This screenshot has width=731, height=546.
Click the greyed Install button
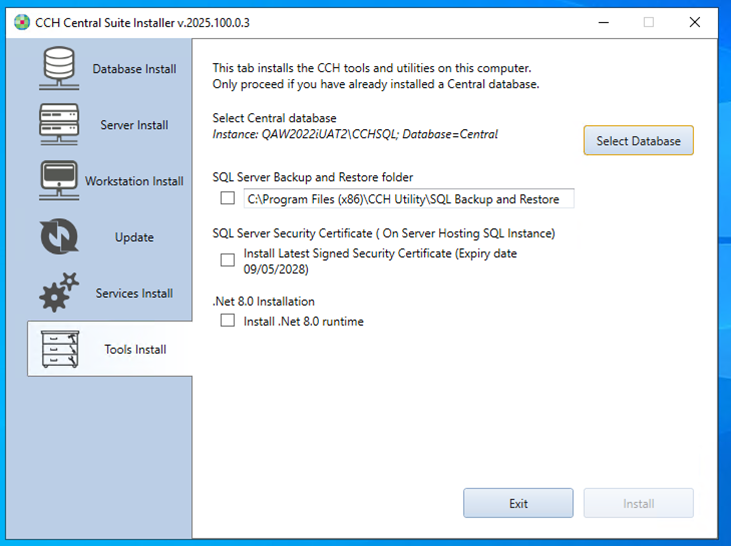point(638,503)
